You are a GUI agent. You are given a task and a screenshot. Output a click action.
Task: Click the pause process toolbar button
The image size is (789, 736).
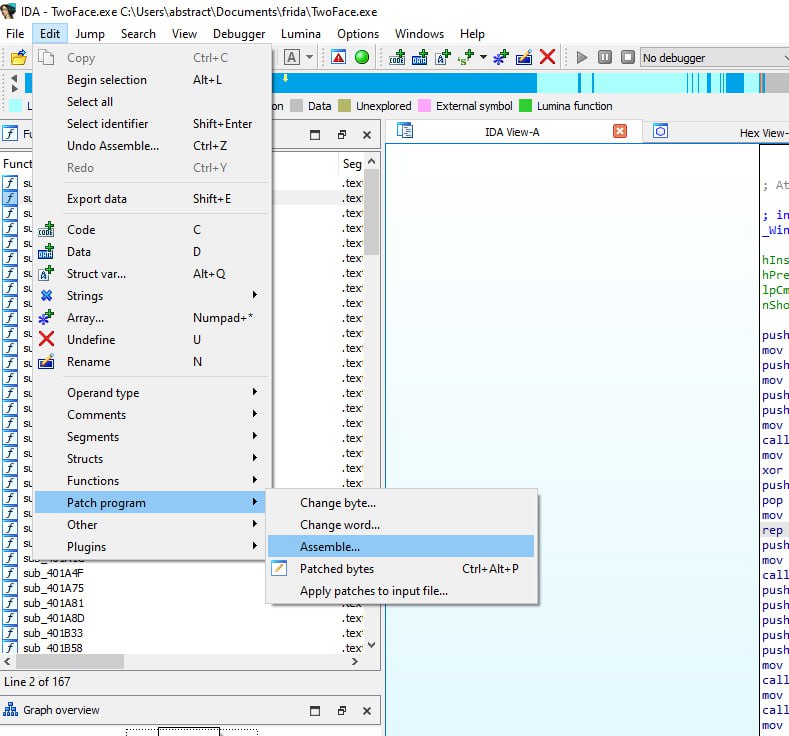click(x=605, y=57)
